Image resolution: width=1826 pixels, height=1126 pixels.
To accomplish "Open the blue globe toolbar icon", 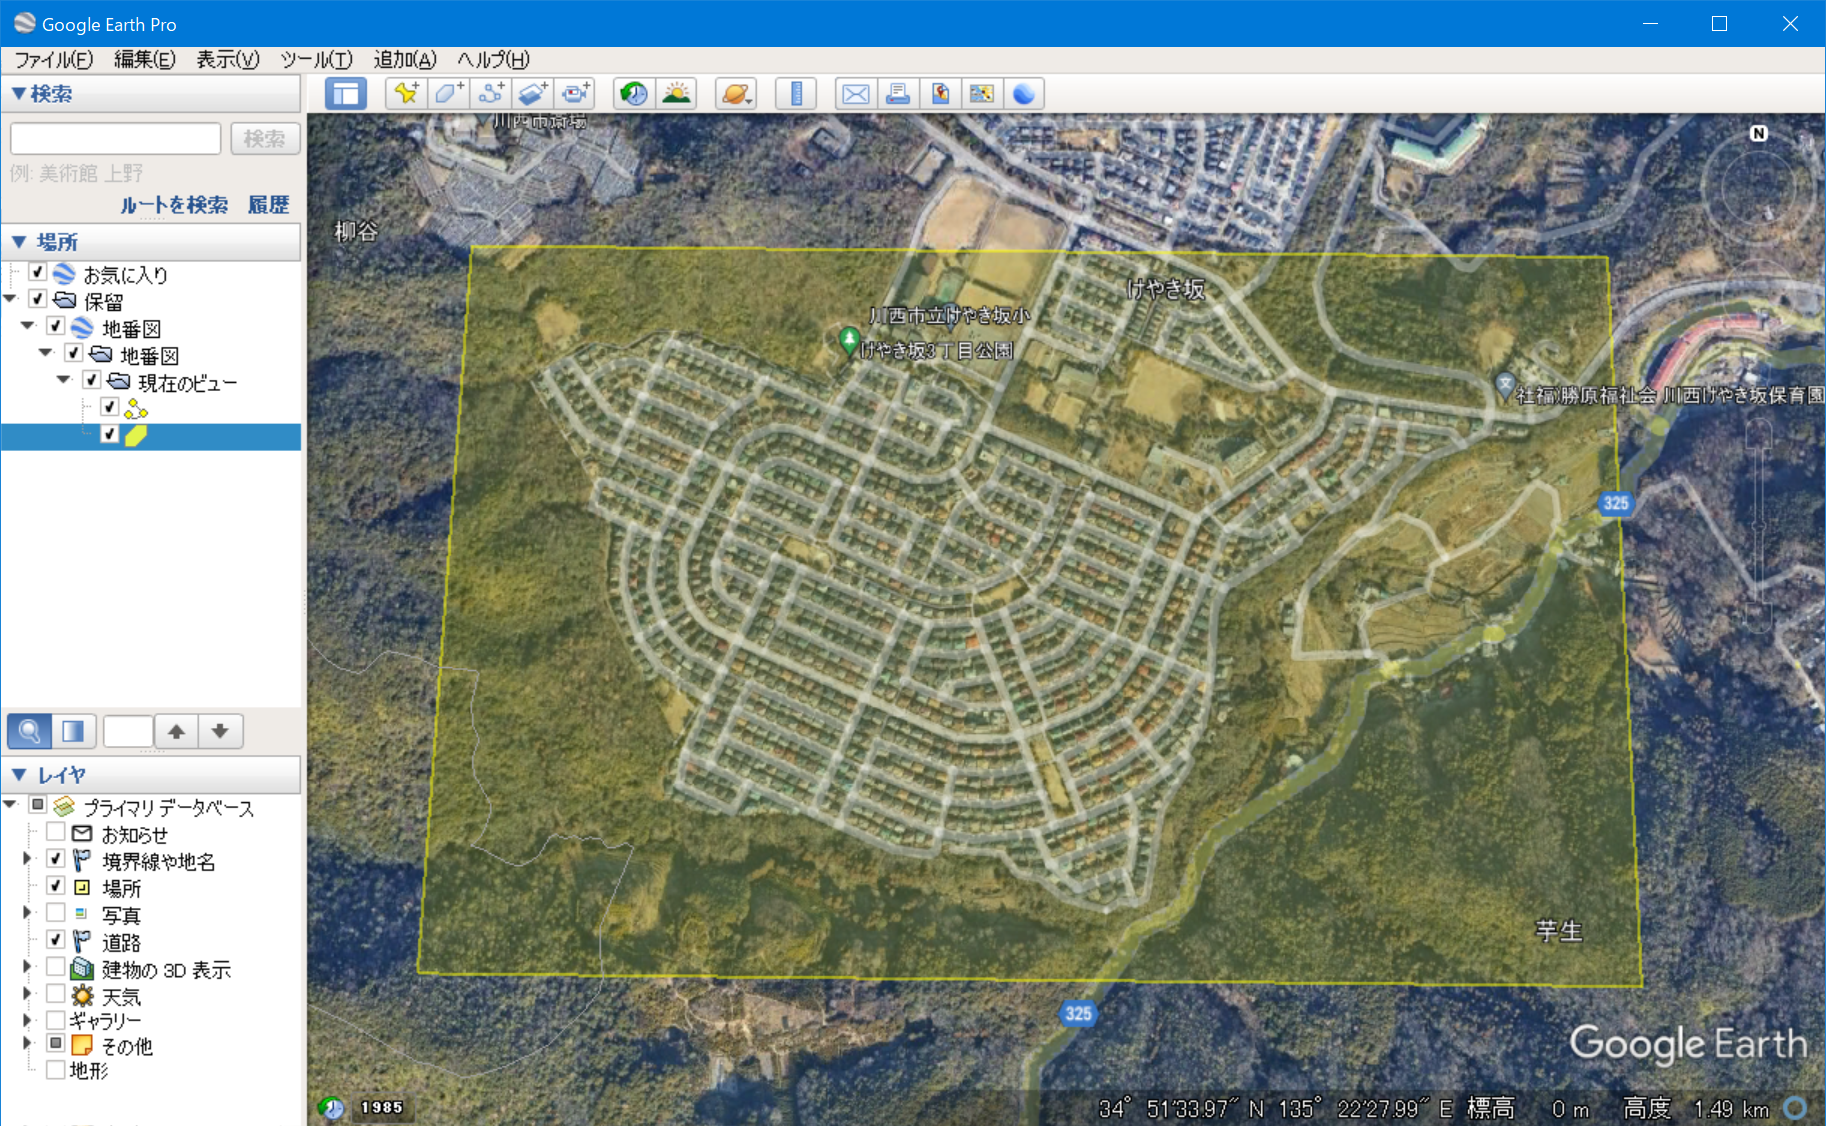I will click(x=1024, y=94).
